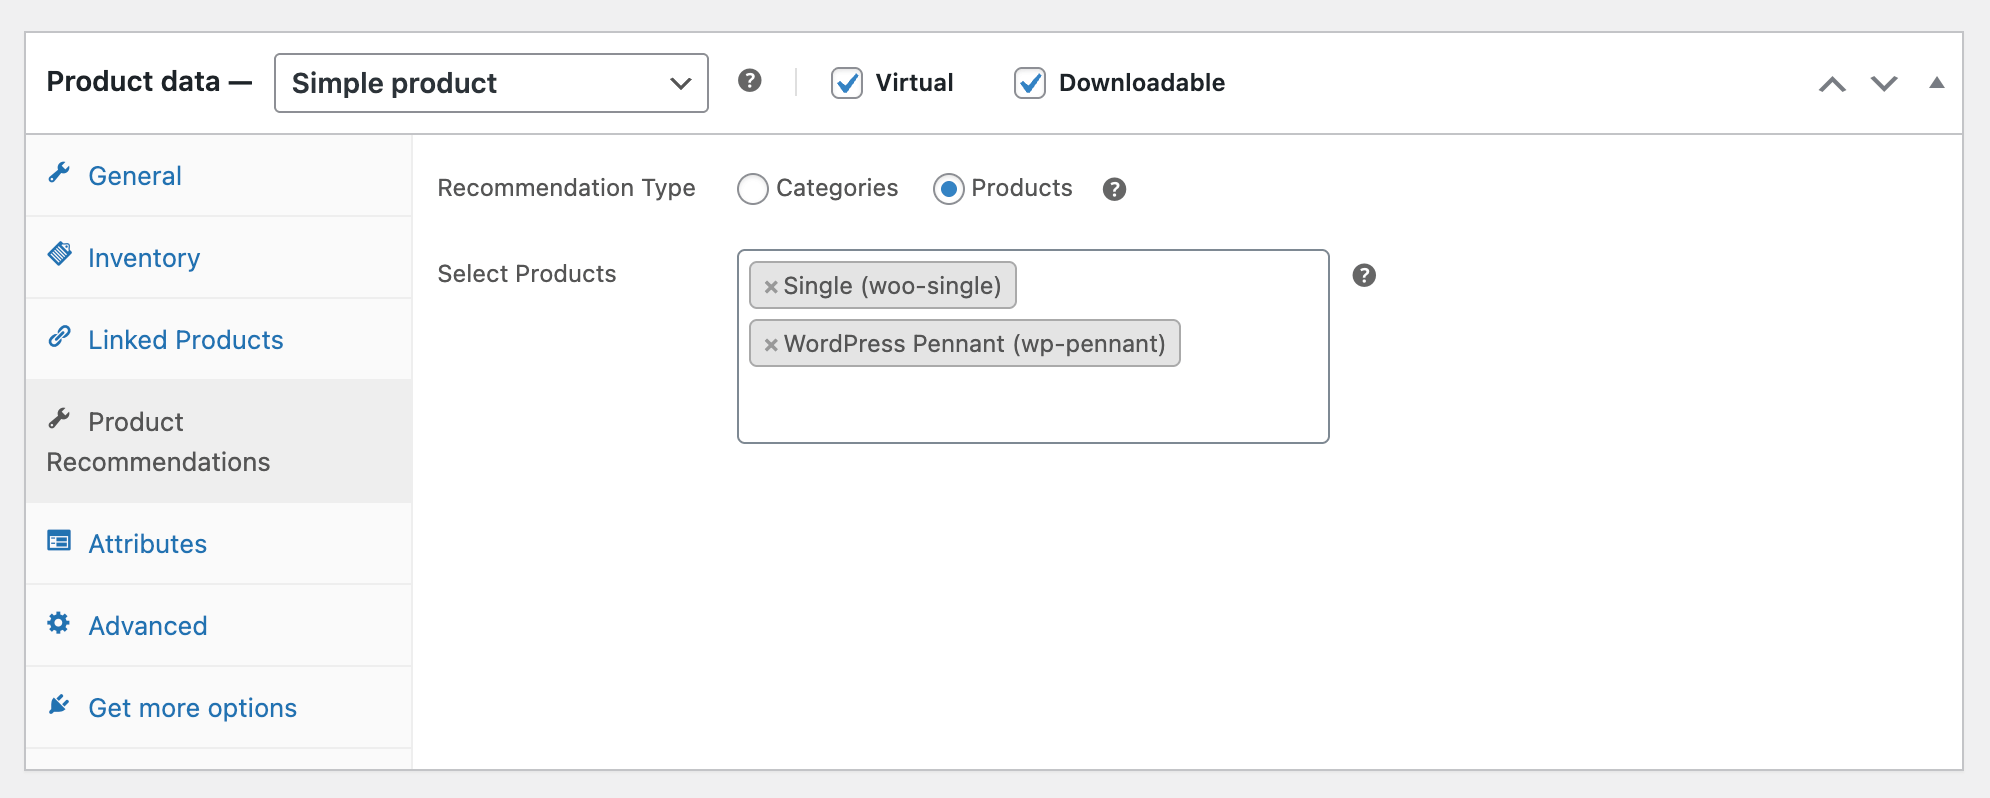
Task: Click the wrench icon beside General
Action: tap(59, 174)
